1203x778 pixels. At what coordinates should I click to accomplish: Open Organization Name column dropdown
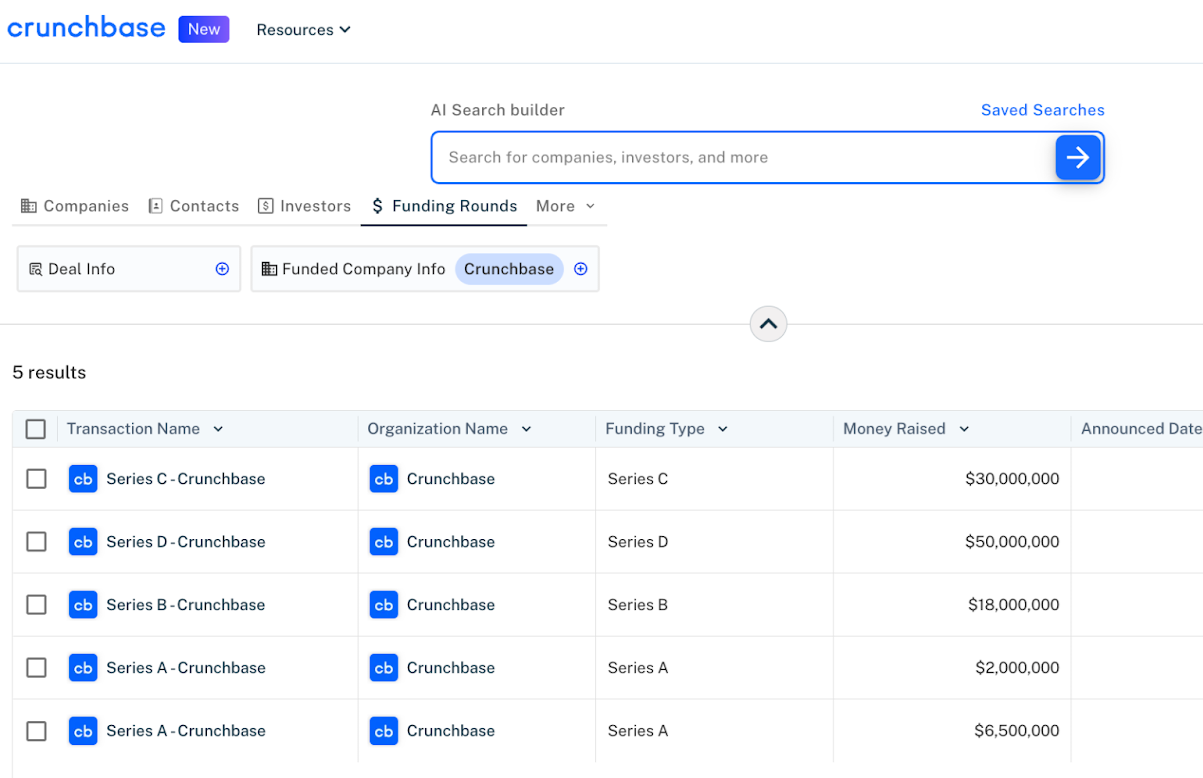[x=526, y=429]
